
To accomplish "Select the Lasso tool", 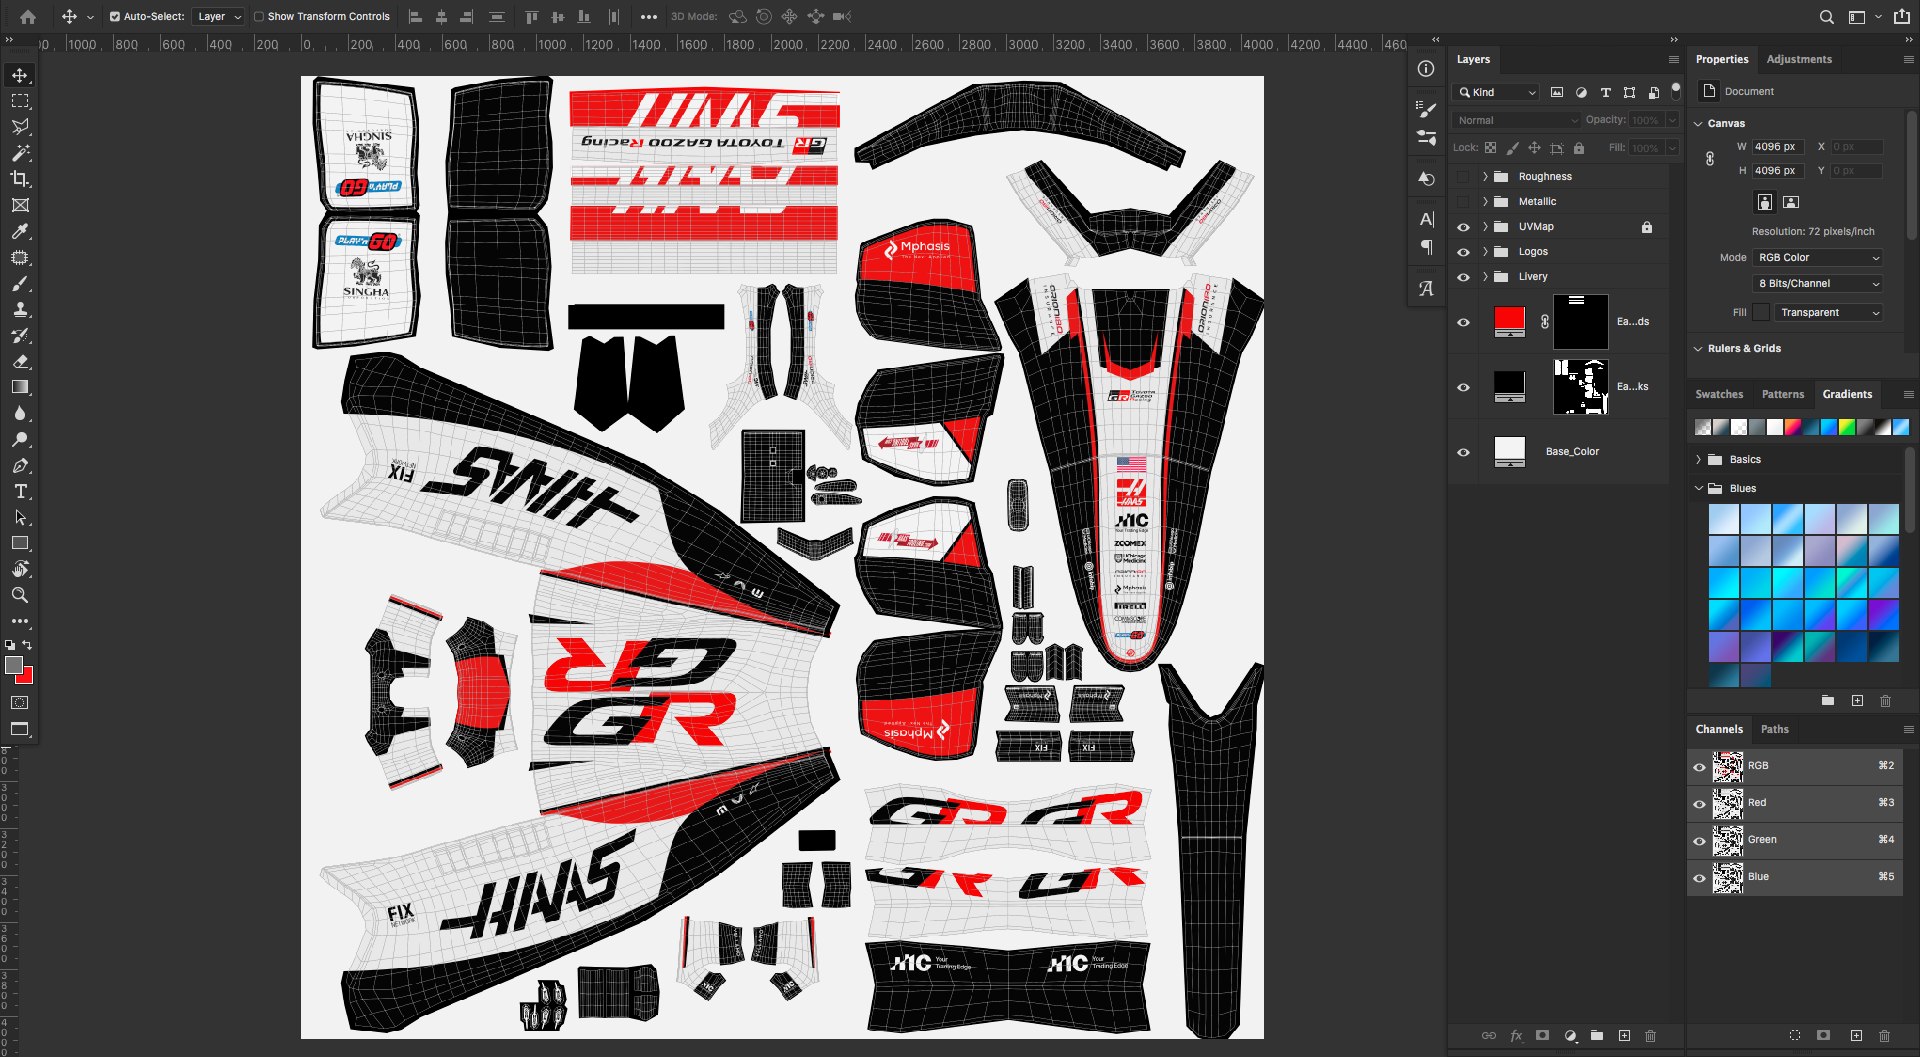I will pyautogui.click(x=20, y=127).
